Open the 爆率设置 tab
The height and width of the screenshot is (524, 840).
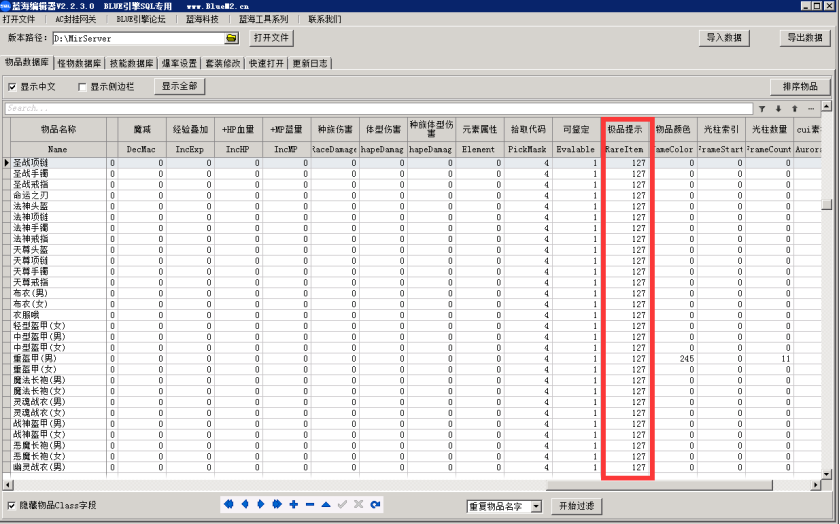tap(179, 63)
